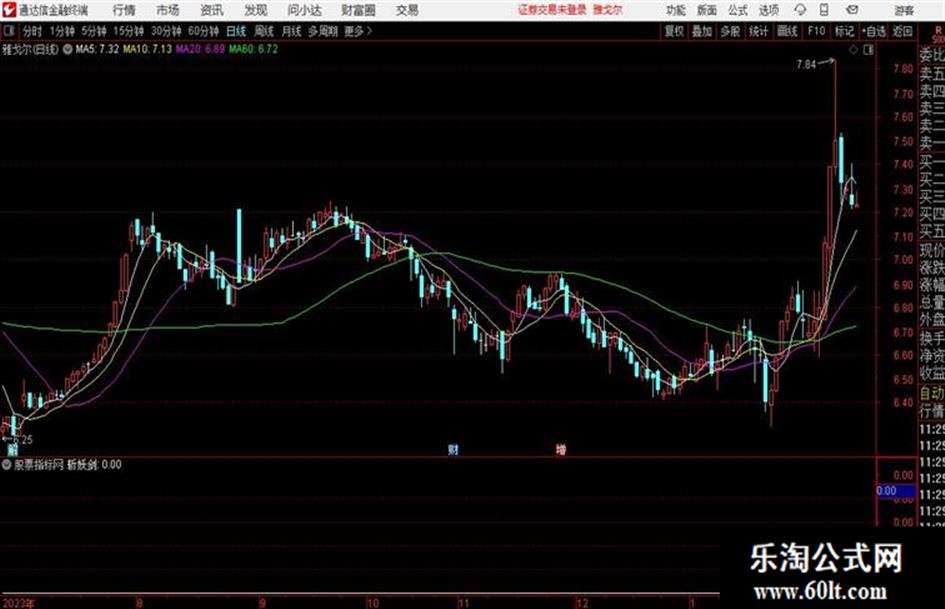945x609 pixels.
Task: Switch to 60分钟 period tab
Action: click(203, 31)
